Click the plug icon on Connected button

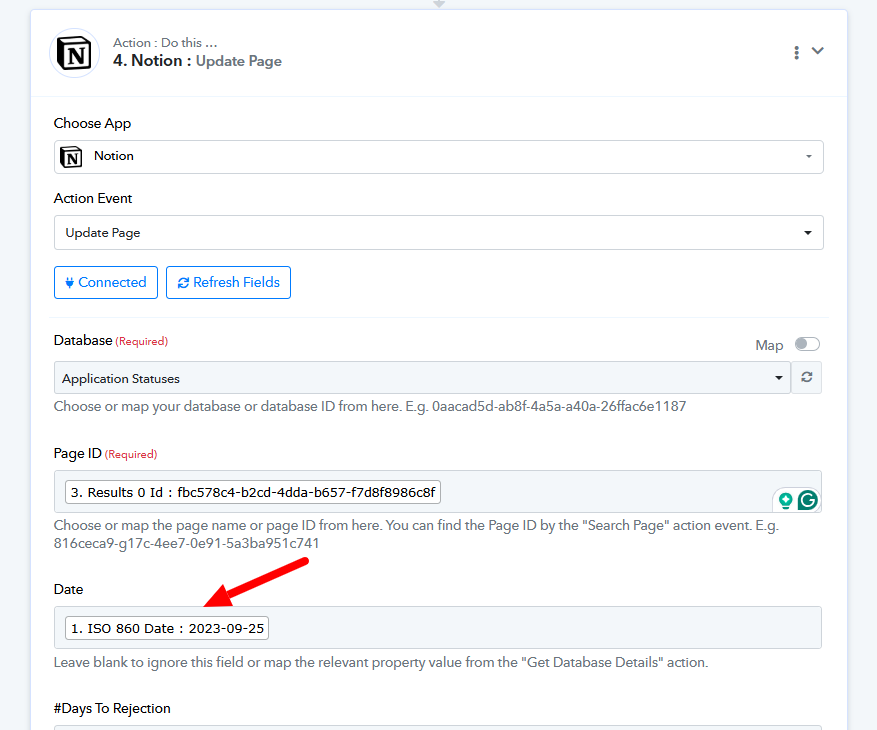(x=69, y=283)
